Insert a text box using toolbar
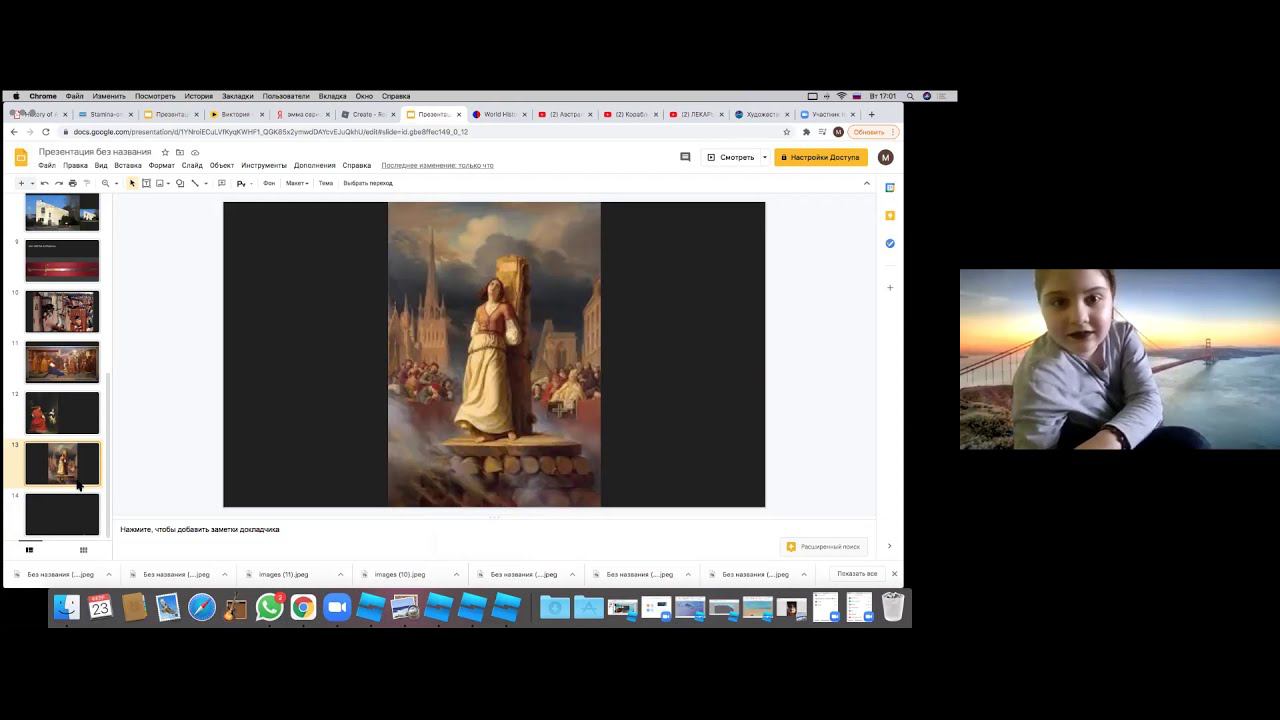Viewport: 1280px width, 720px height. click(x=146, y=183)
